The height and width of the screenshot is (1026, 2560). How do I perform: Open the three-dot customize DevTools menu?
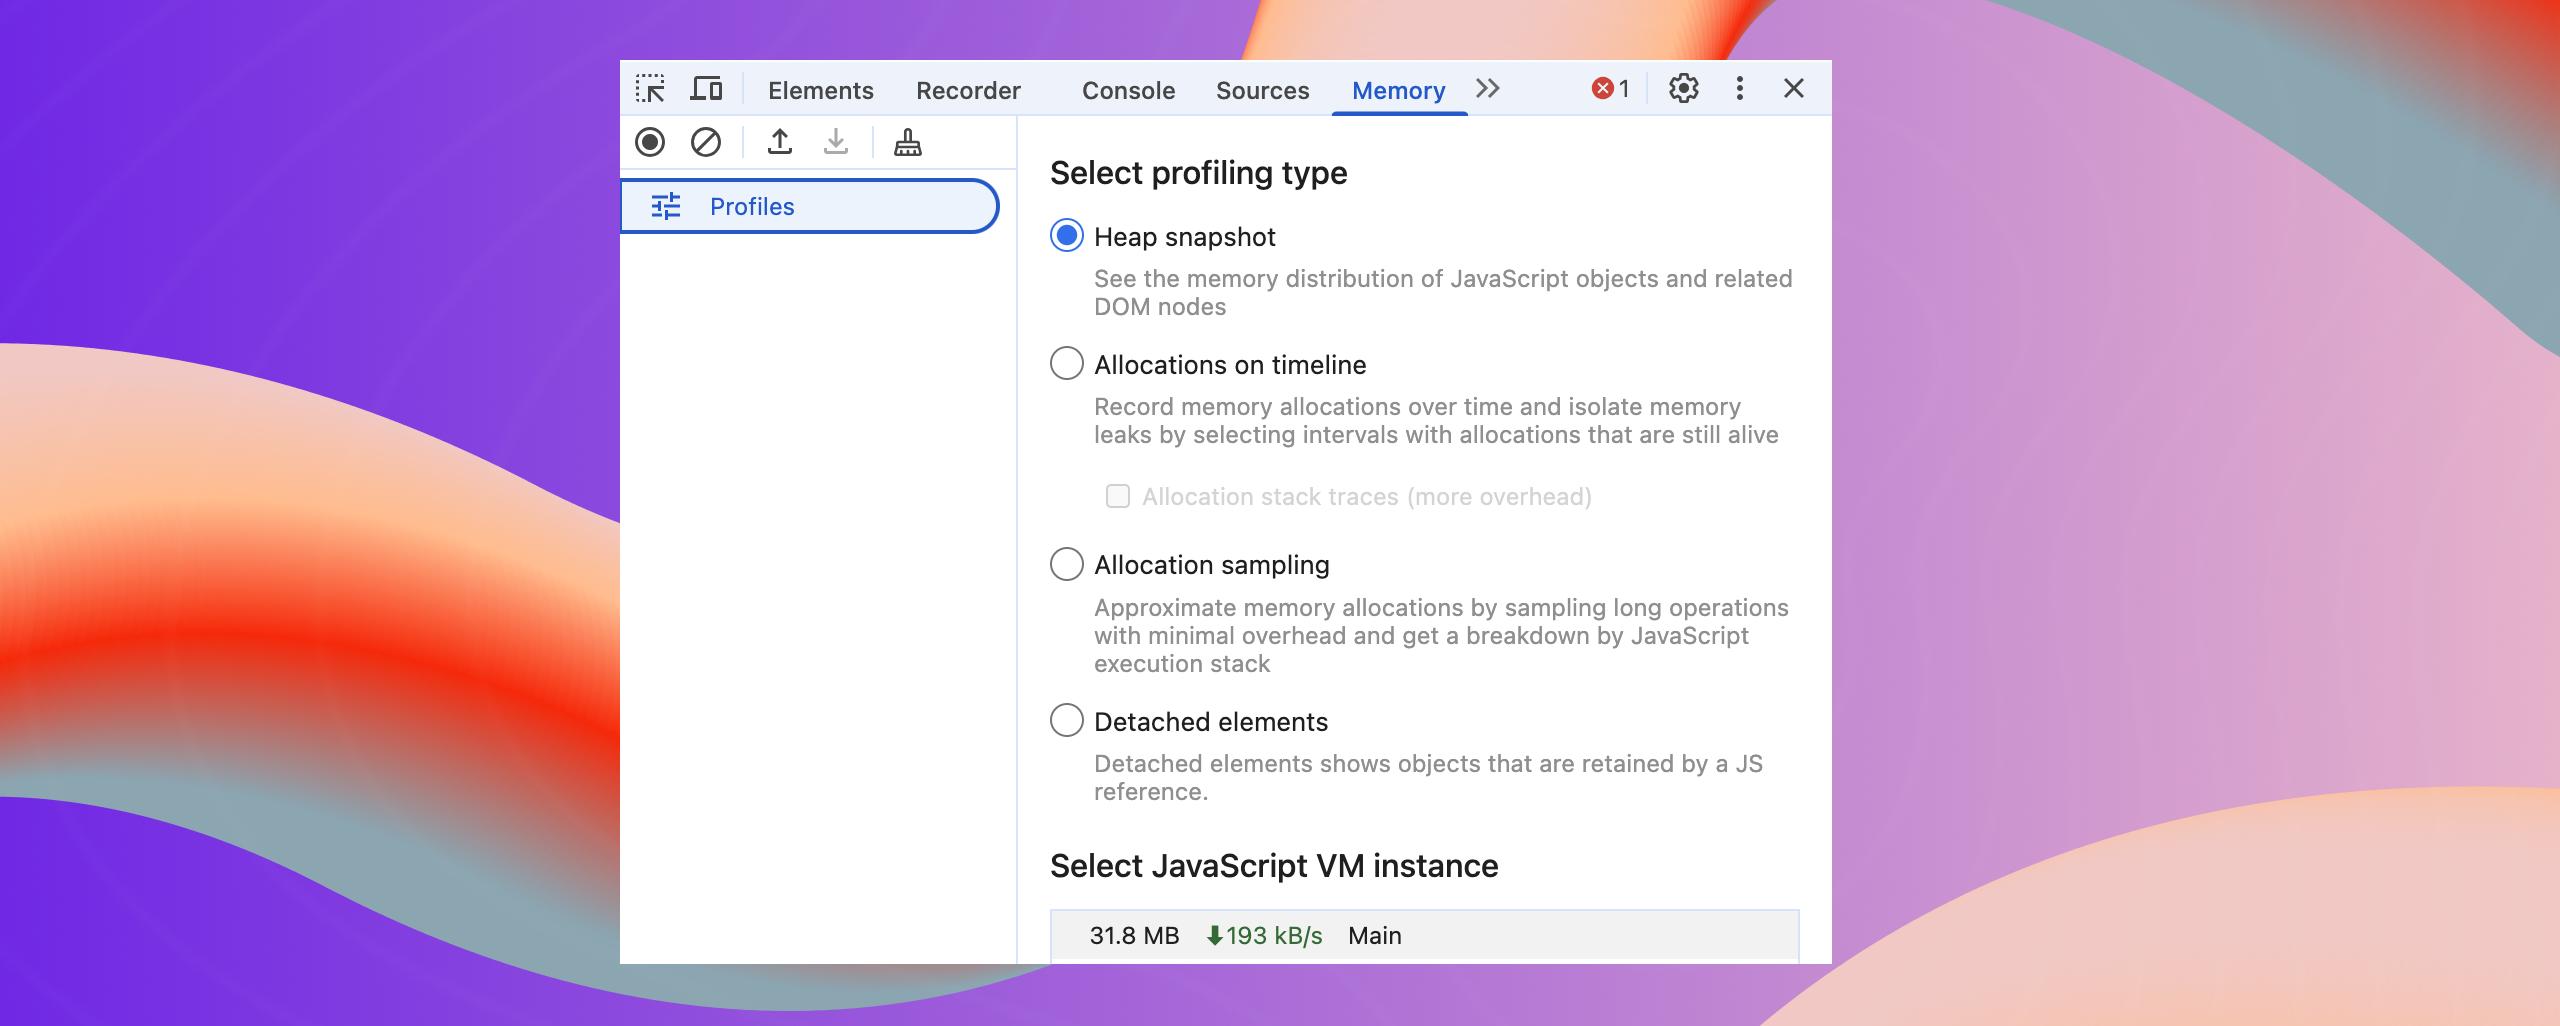point(1740,89)
